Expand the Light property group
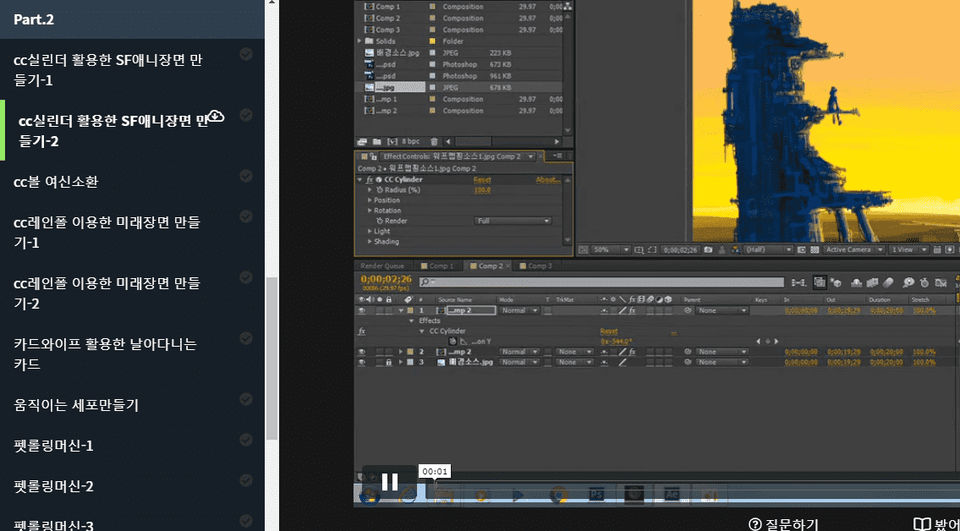 (x=370, y=232)
